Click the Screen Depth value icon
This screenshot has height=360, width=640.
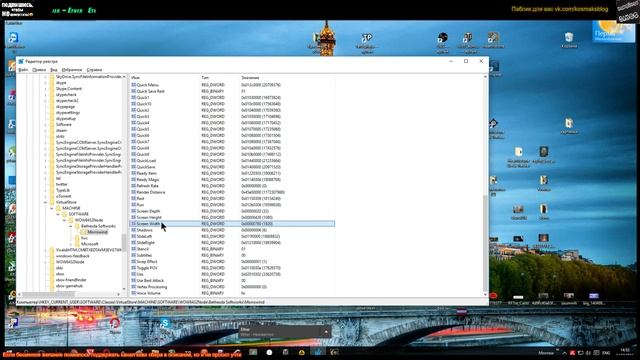(133, 211)
